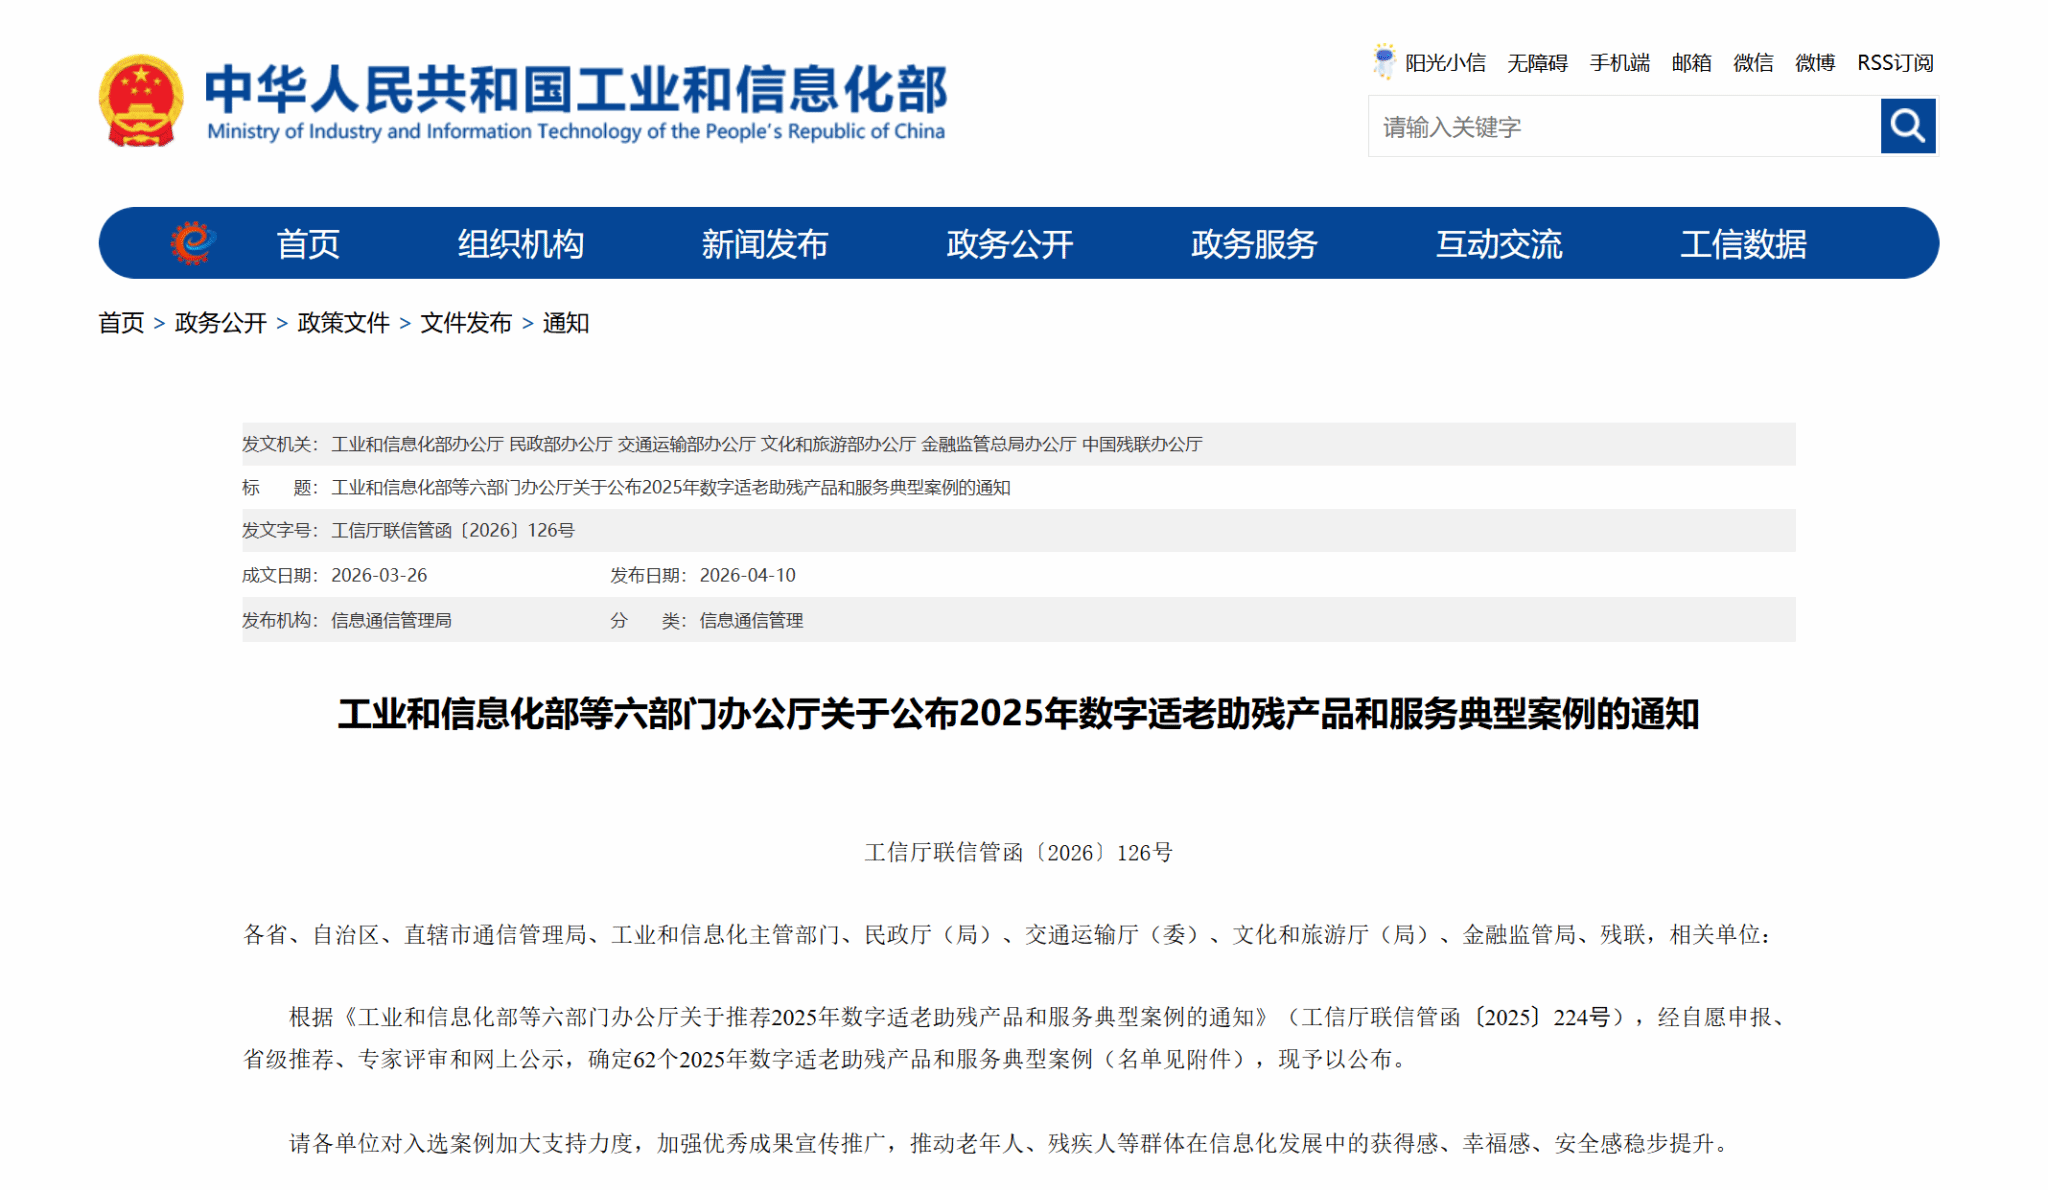Navigate to 互动交流 section
Screen dimensions: 2048x1190
1498,244
